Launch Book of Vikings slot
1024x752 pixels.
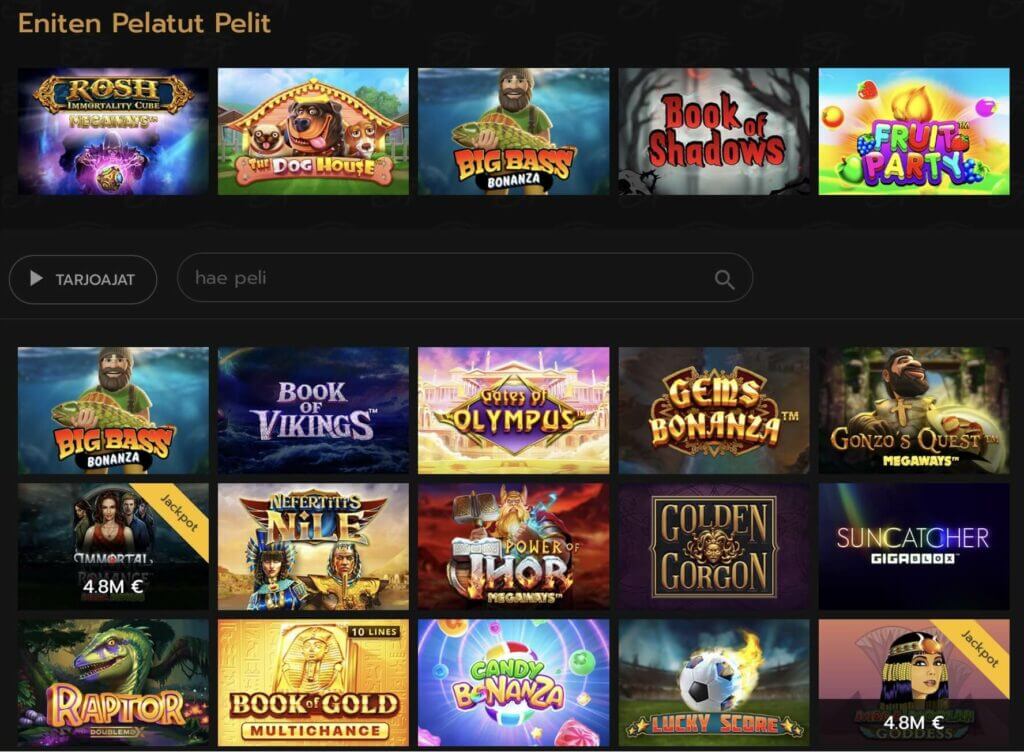click(x=313, y=410)
